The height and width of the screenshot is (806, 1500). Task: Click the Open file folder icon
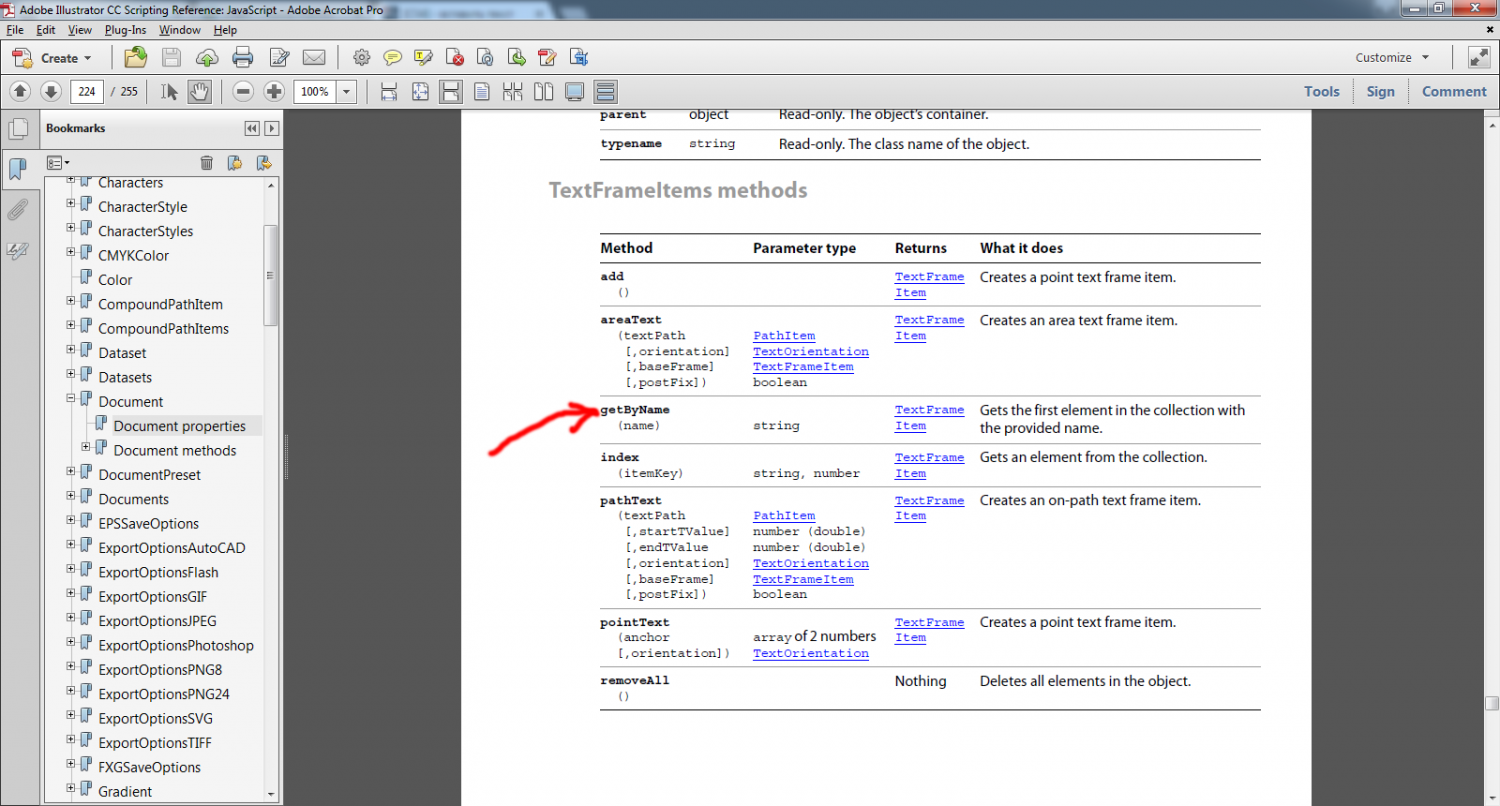135,57
